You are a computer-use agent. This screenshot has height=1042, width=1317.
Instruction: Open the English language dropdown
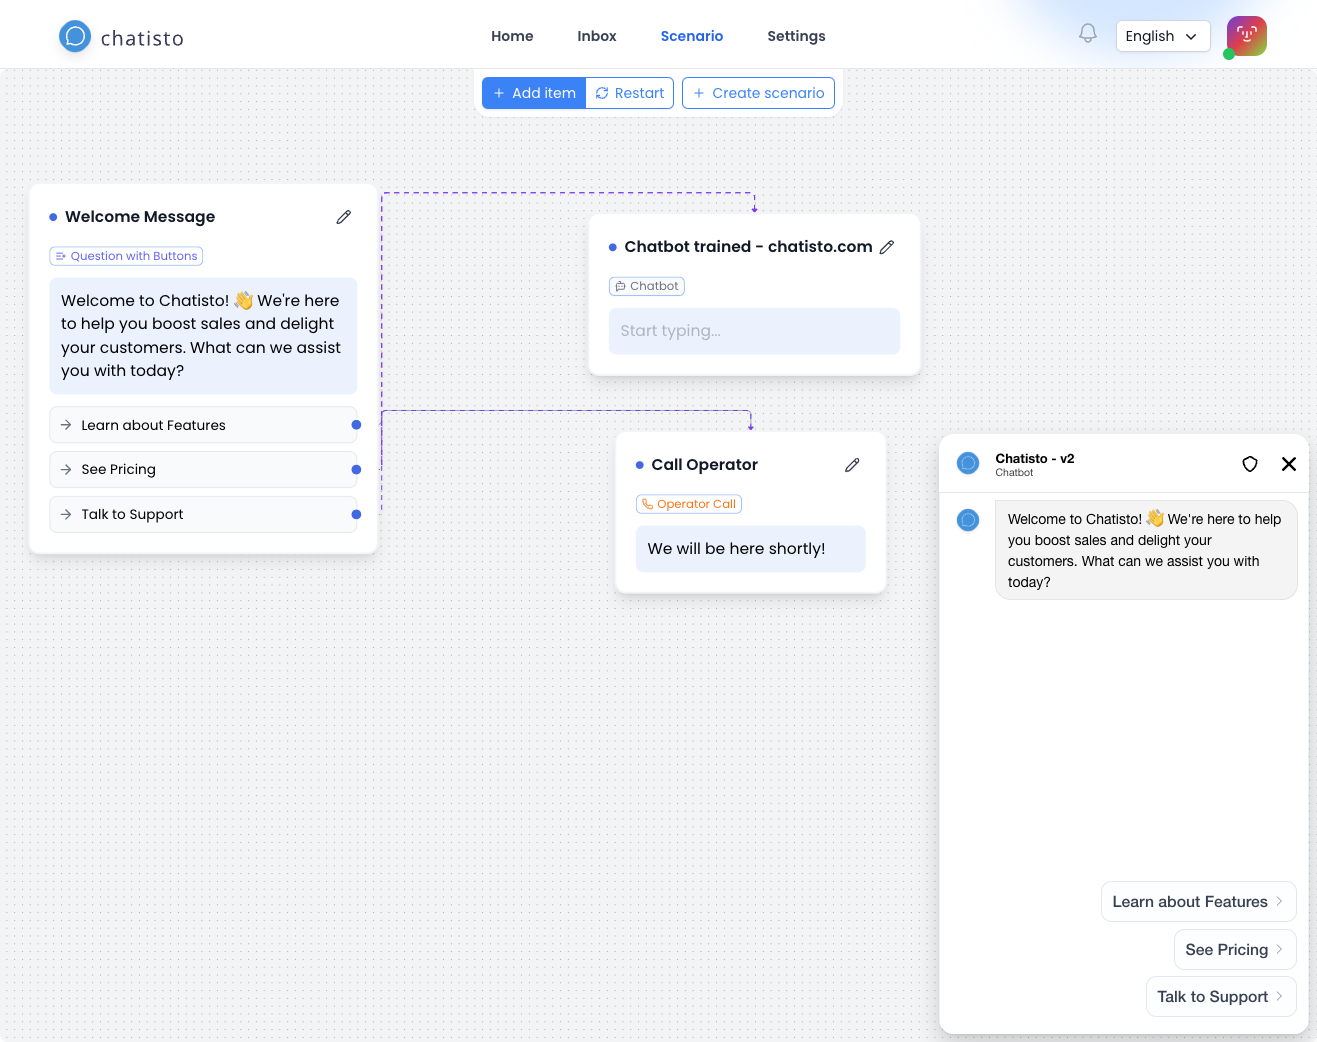pos(1163,36)
